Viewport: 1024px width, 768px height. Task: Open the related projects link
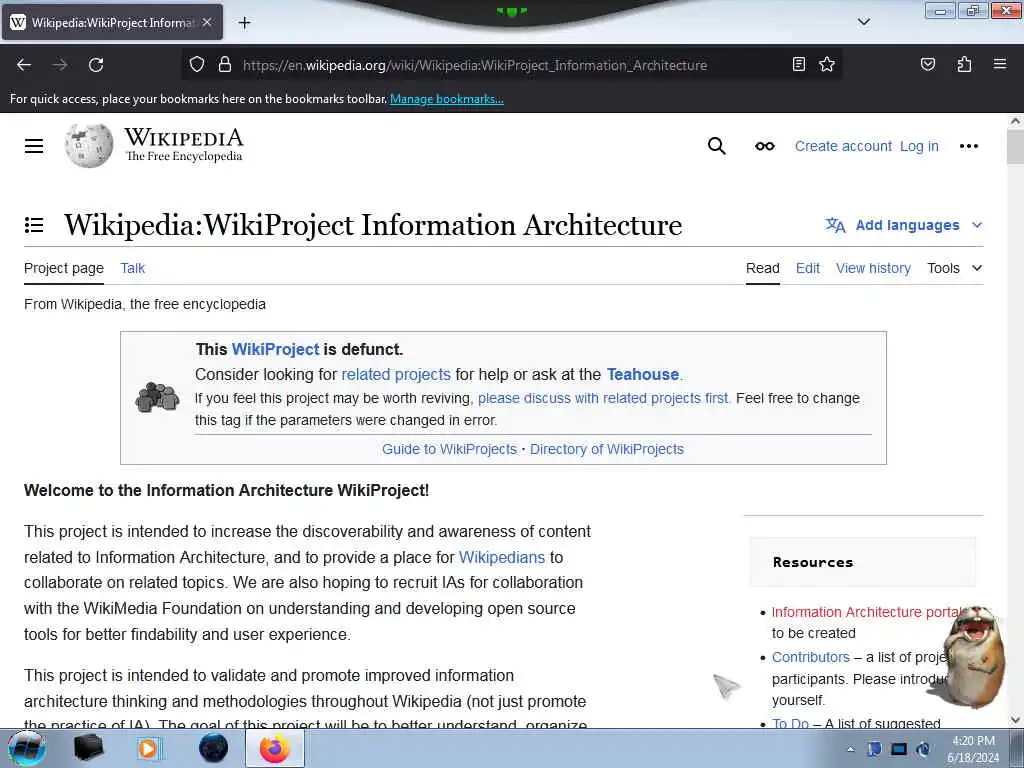click(396, 374)
